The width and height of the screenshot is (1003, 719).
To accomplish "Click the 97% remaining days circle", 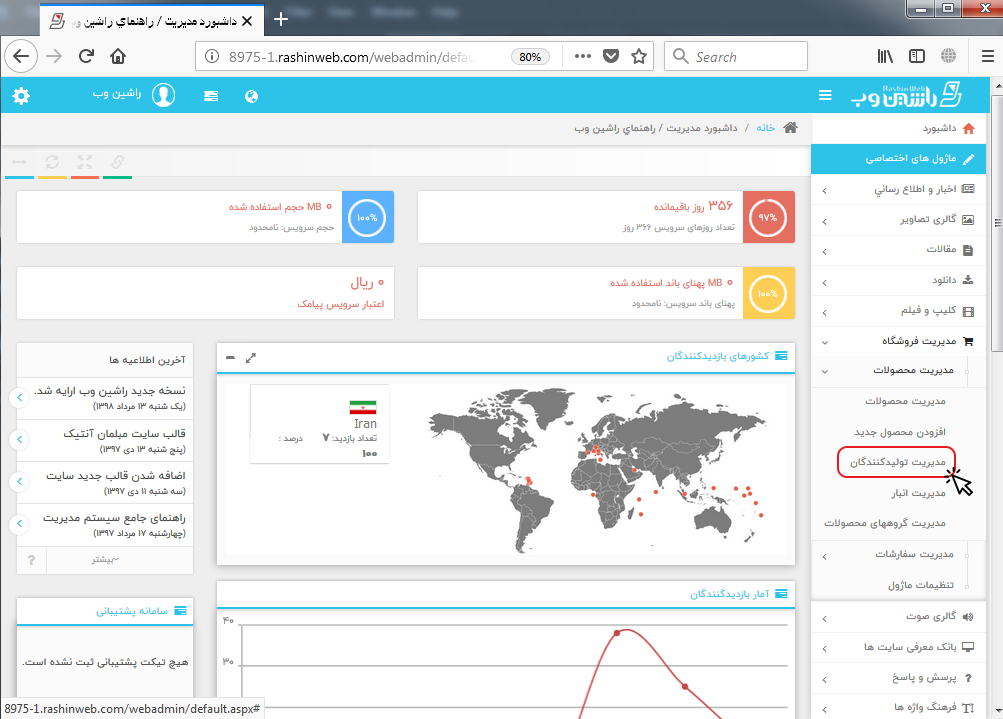I will [768, 217].
